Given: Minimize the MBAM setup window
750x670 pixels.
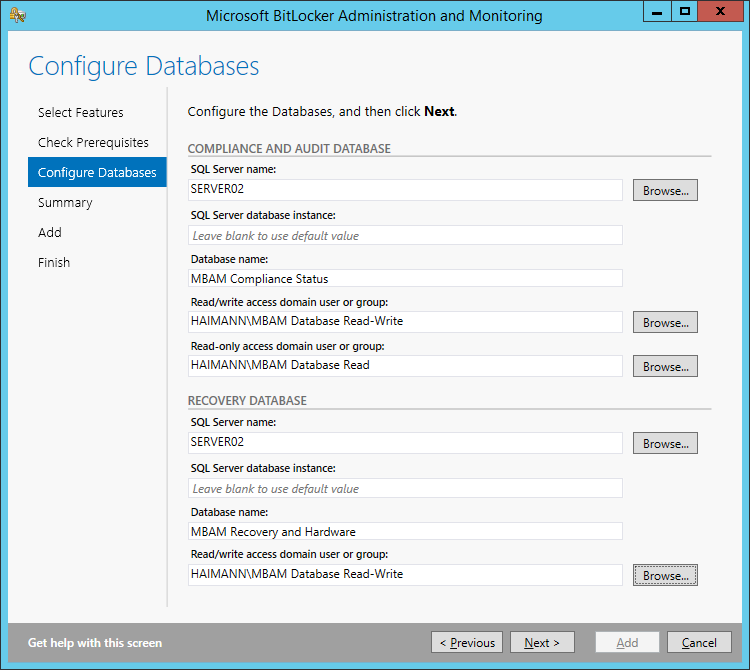Looking at the screenshot, I should (657, 11).
